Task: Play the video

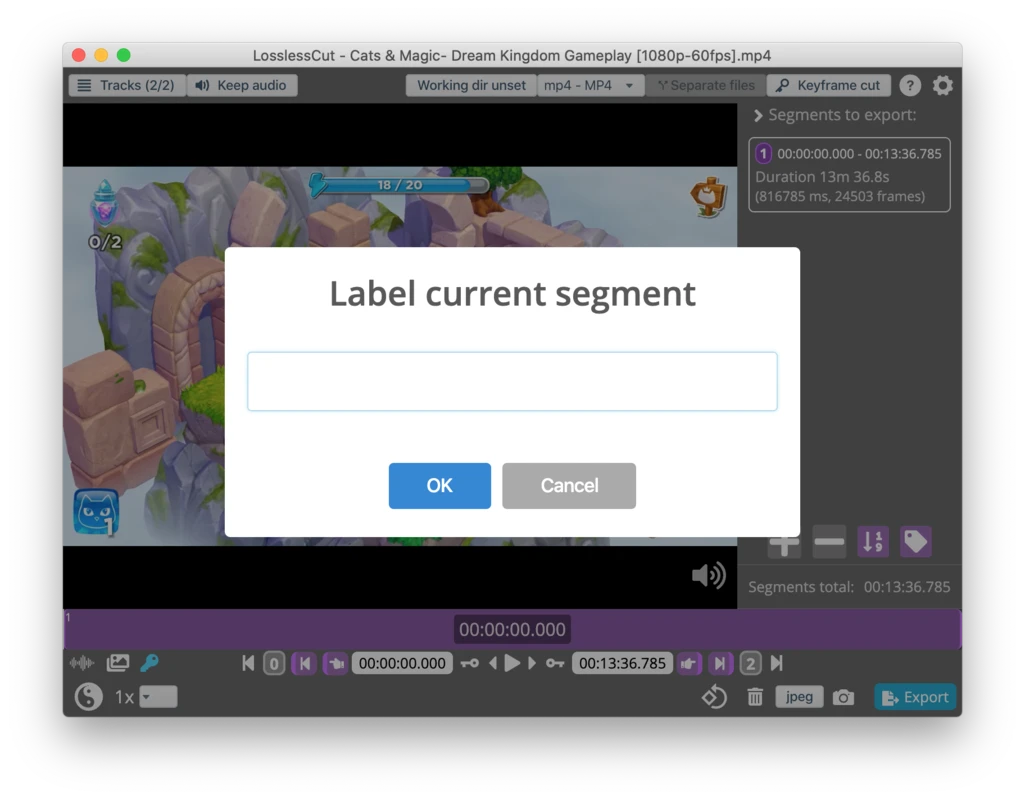Action: click(x=512, y=663)
